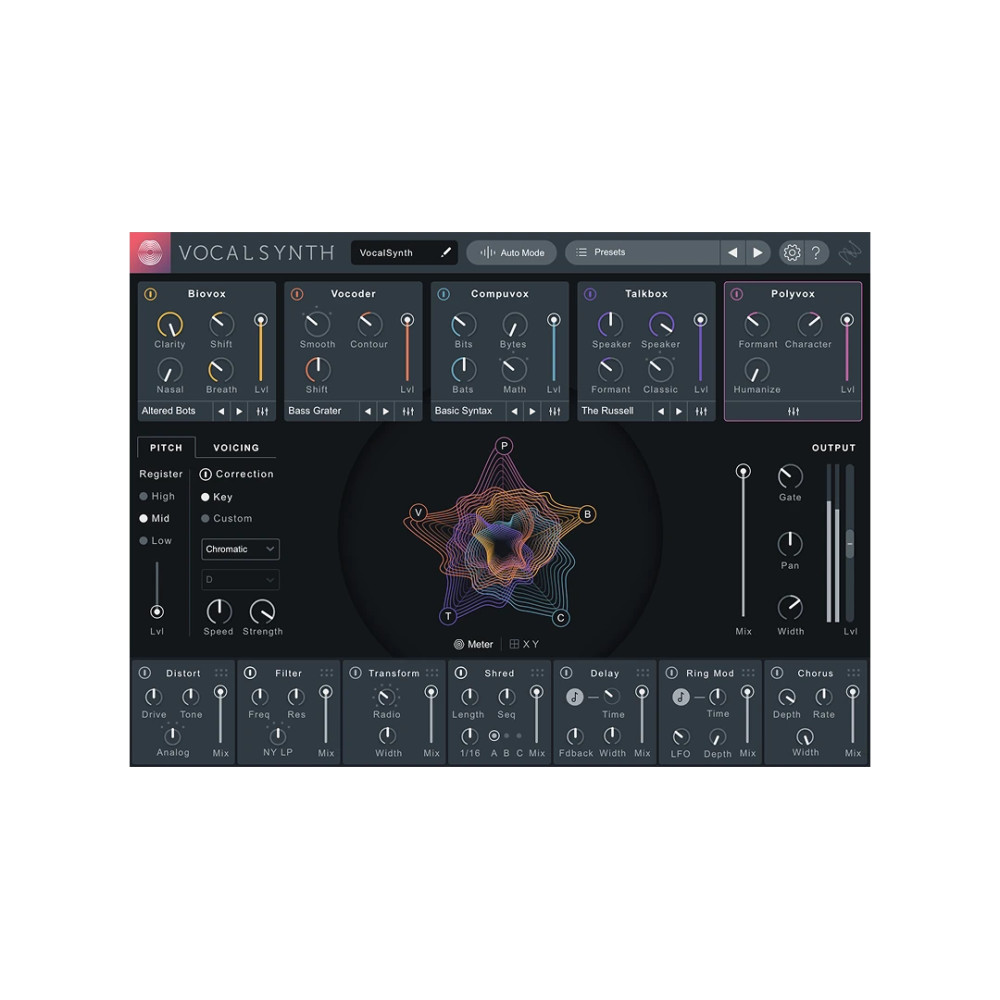Select Shred pattern A
This screenshot has width=1000, height=1000.
click(494, 736)
